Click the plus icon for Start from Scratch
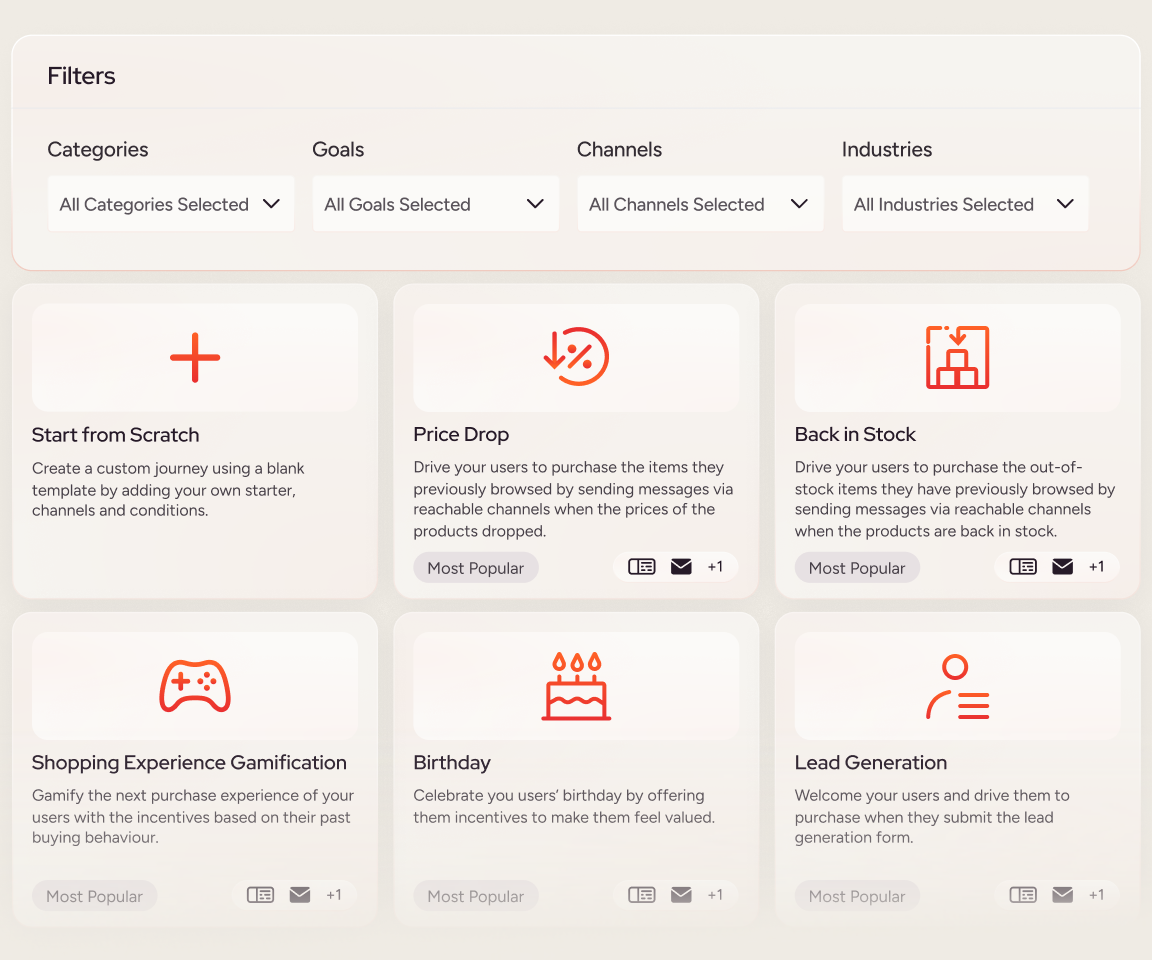Screen dimensions: 1152x960 point(195,358)
